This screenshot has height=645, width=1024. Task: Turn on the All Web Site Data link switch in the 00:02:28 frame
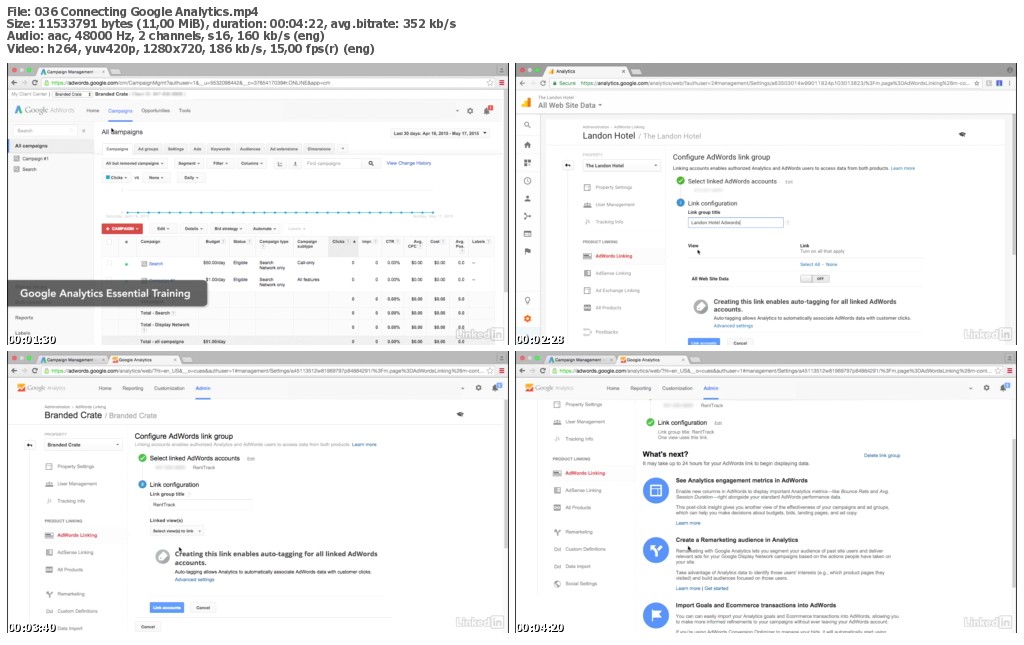[814, 279]
